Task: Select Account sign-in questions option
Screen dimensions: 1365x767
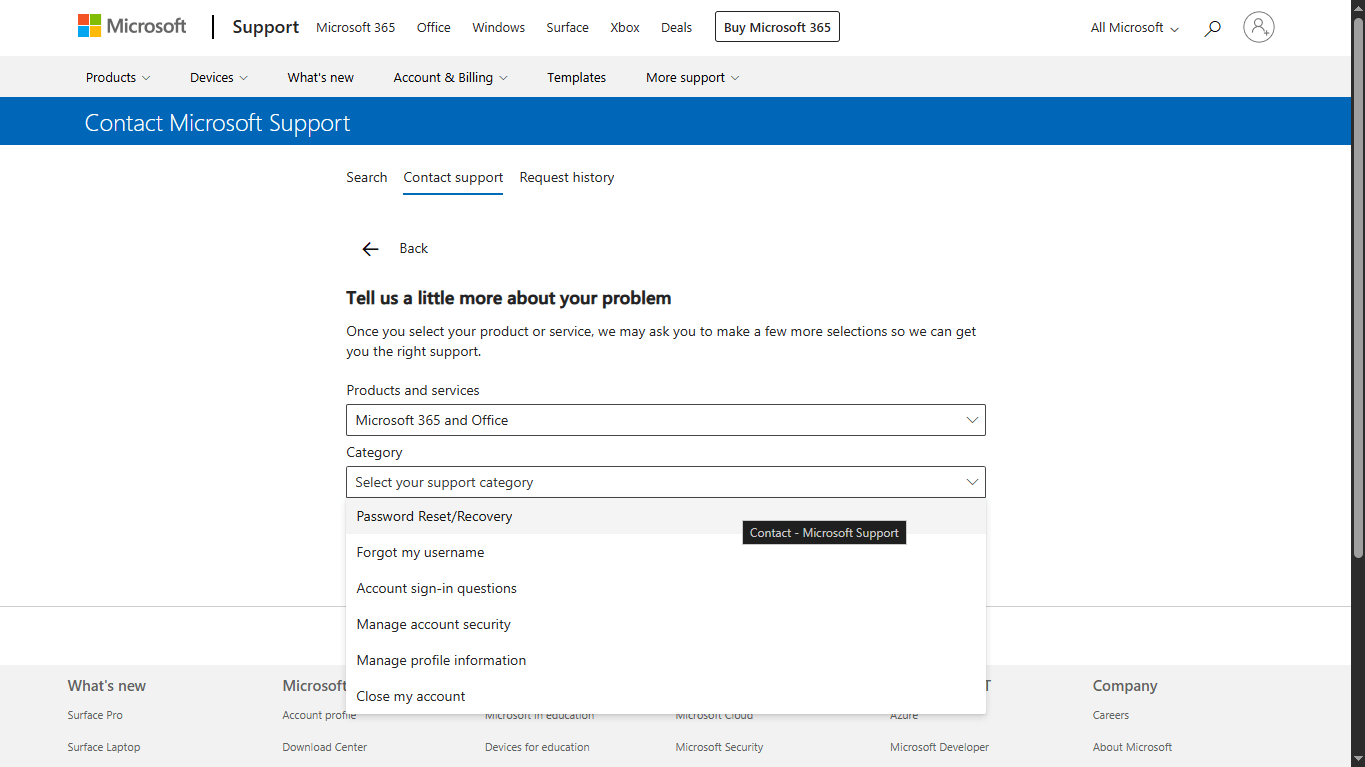Action: [x=666, y=588]
